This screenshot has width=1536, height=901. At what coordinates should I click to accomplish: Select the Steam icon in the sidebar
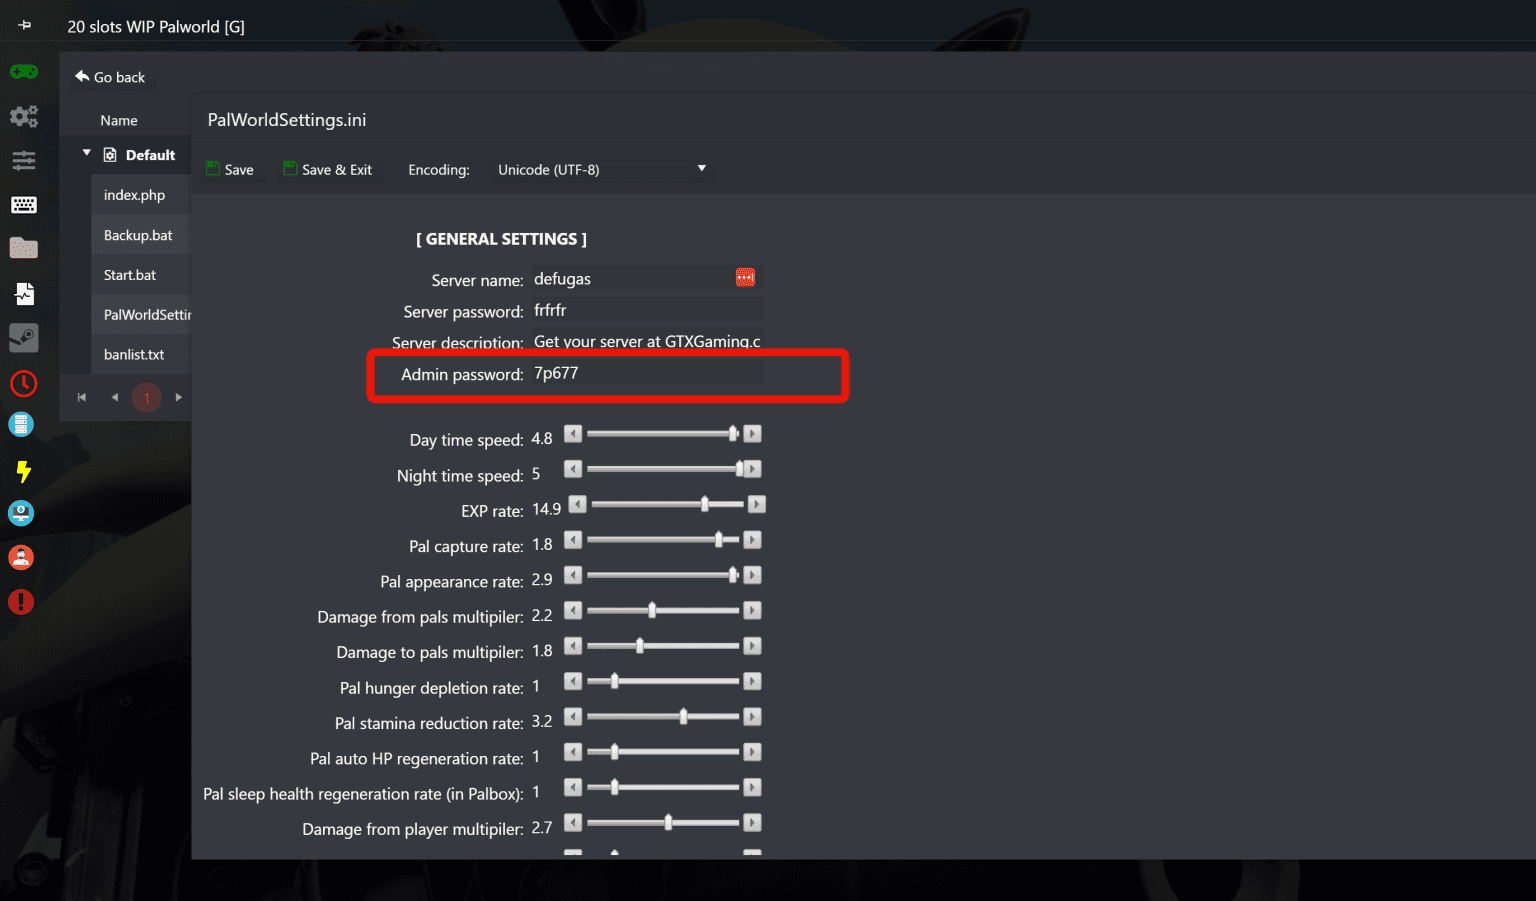(23, 338)
